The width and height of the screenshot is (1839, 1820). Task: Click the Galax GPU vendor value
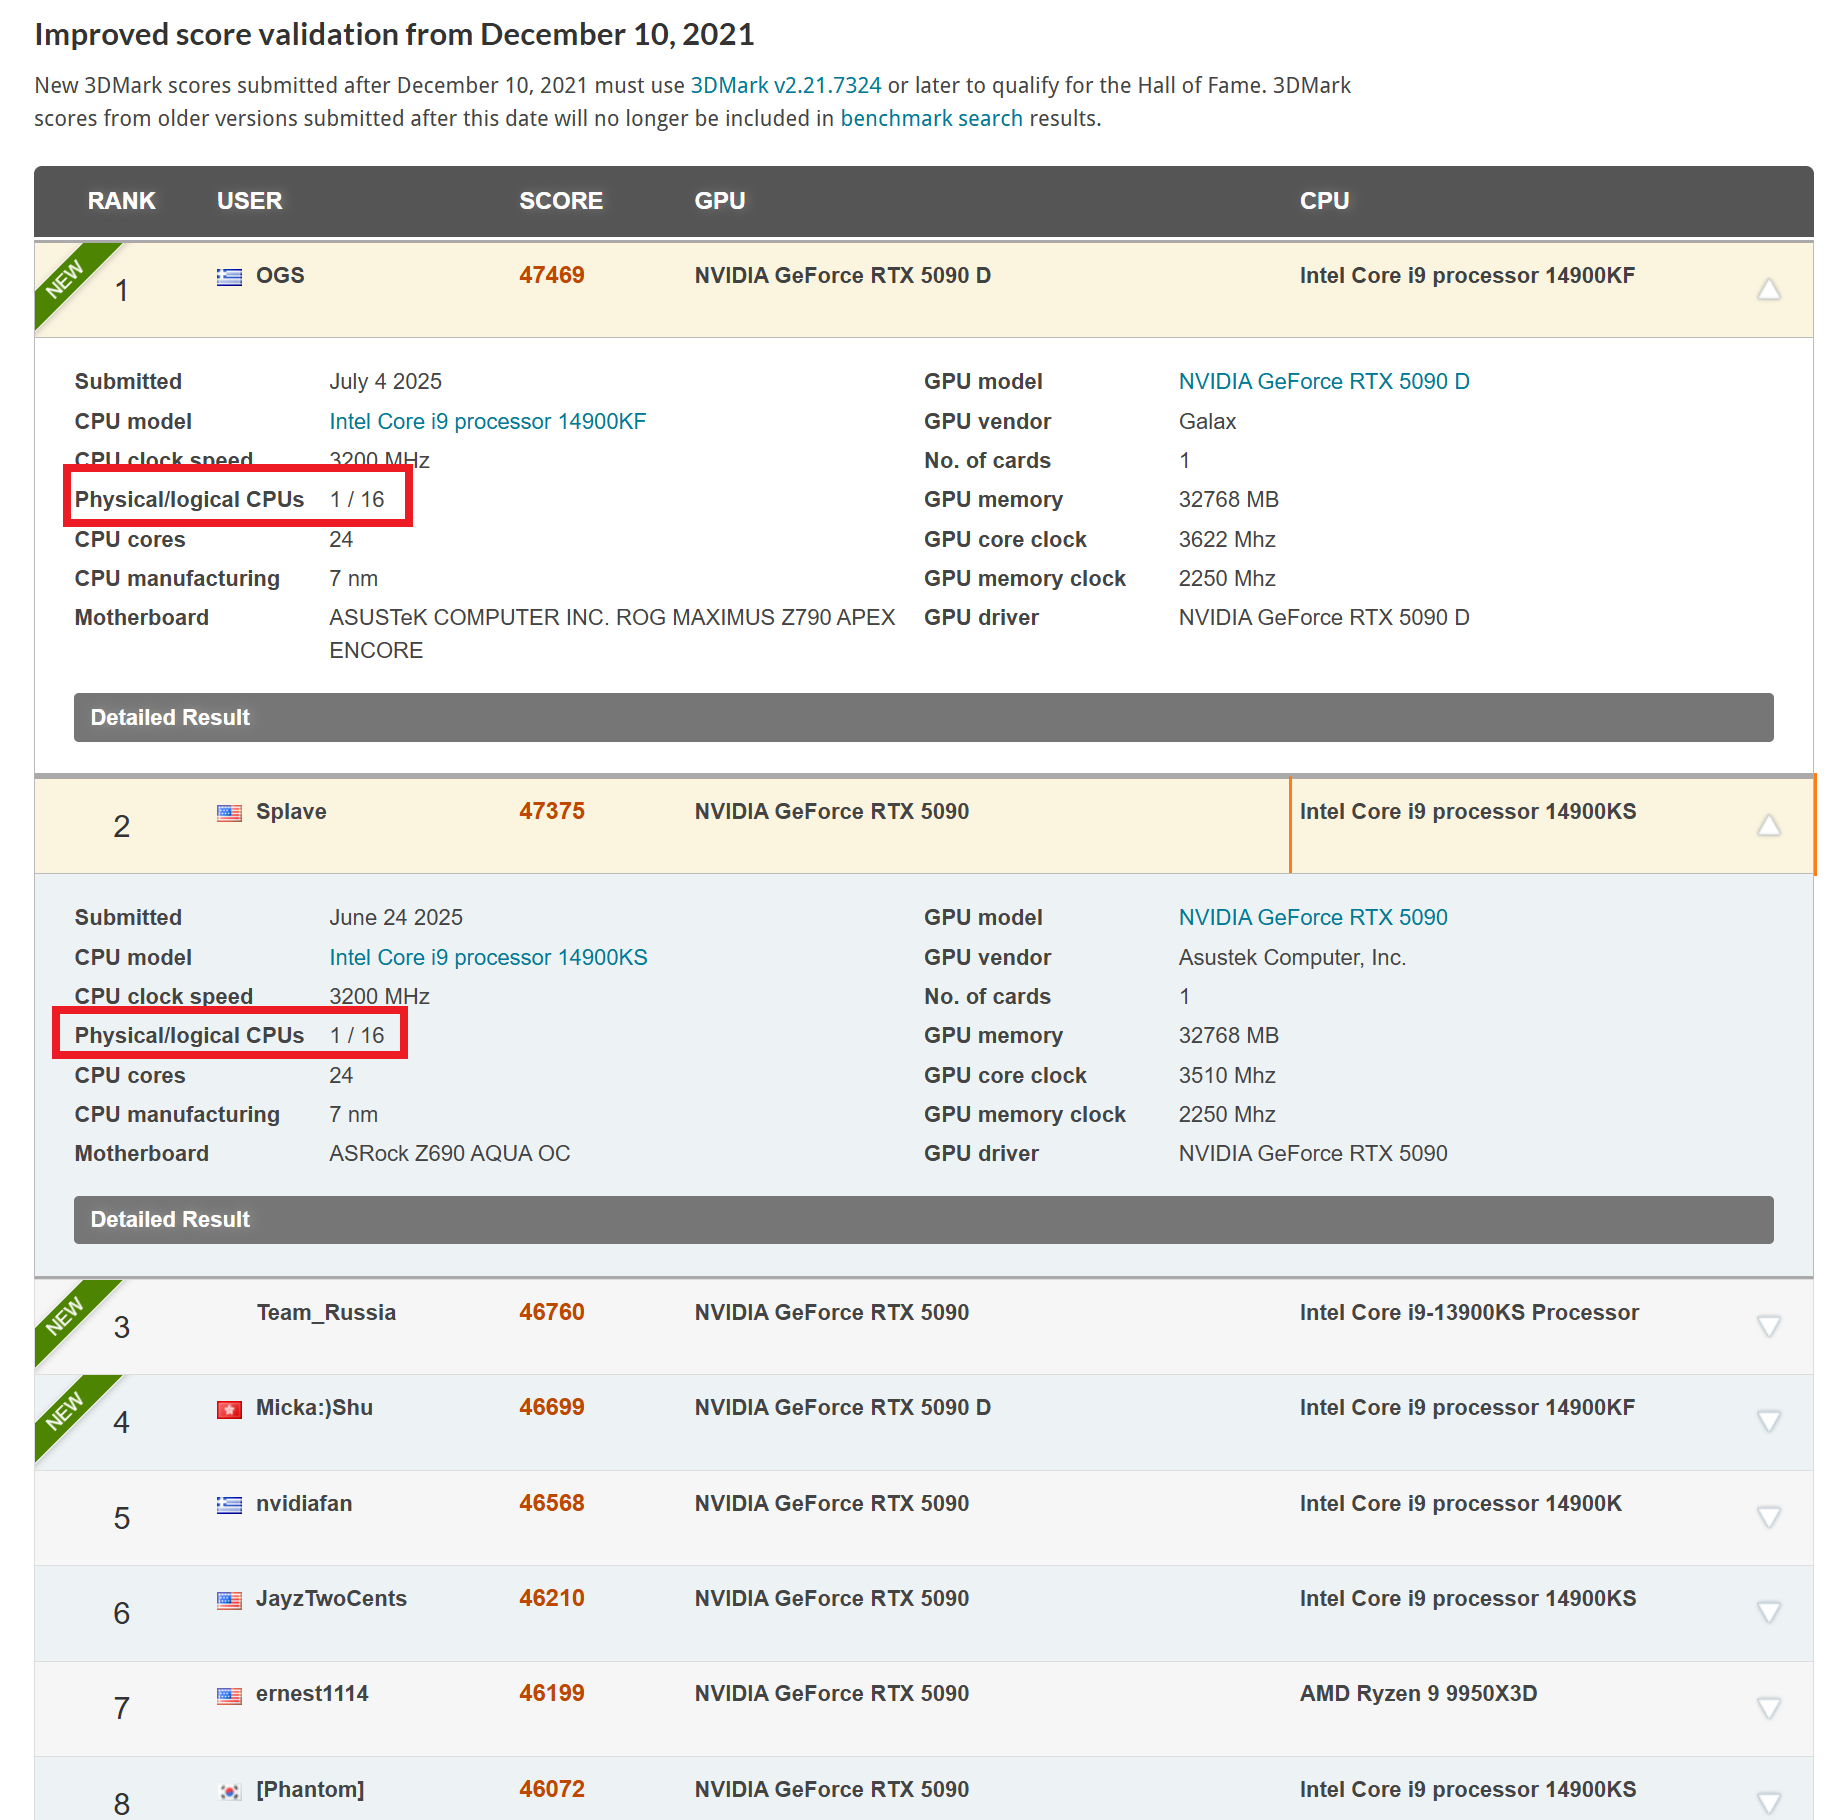click(1207, 422)
